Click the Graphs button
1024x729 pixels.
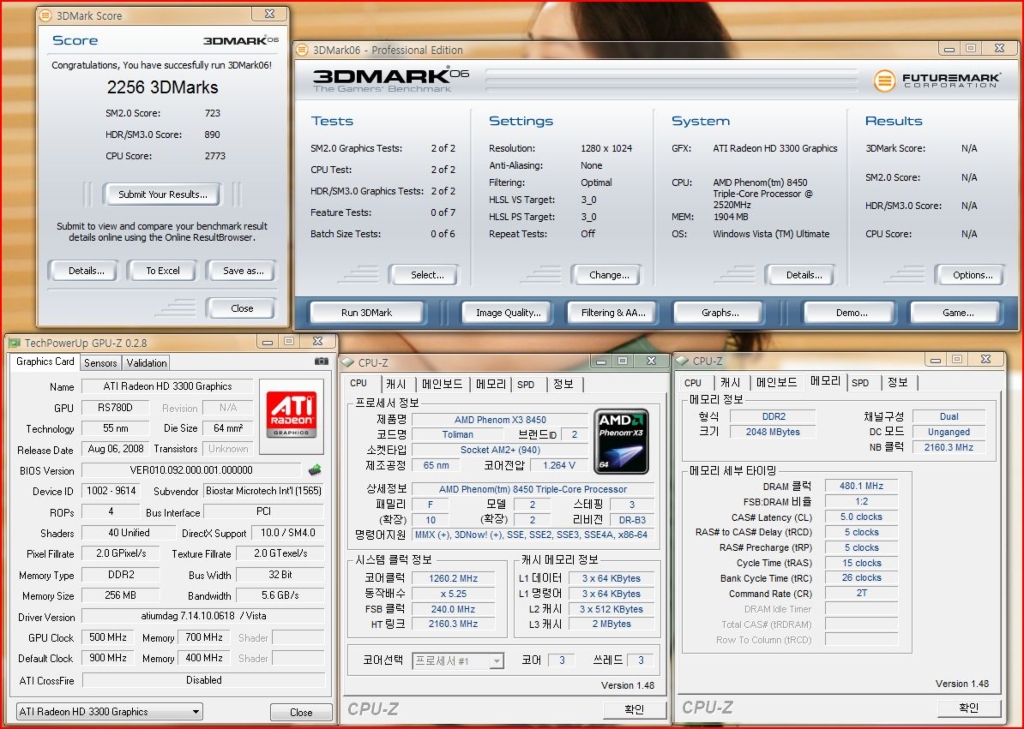point(720,312)
